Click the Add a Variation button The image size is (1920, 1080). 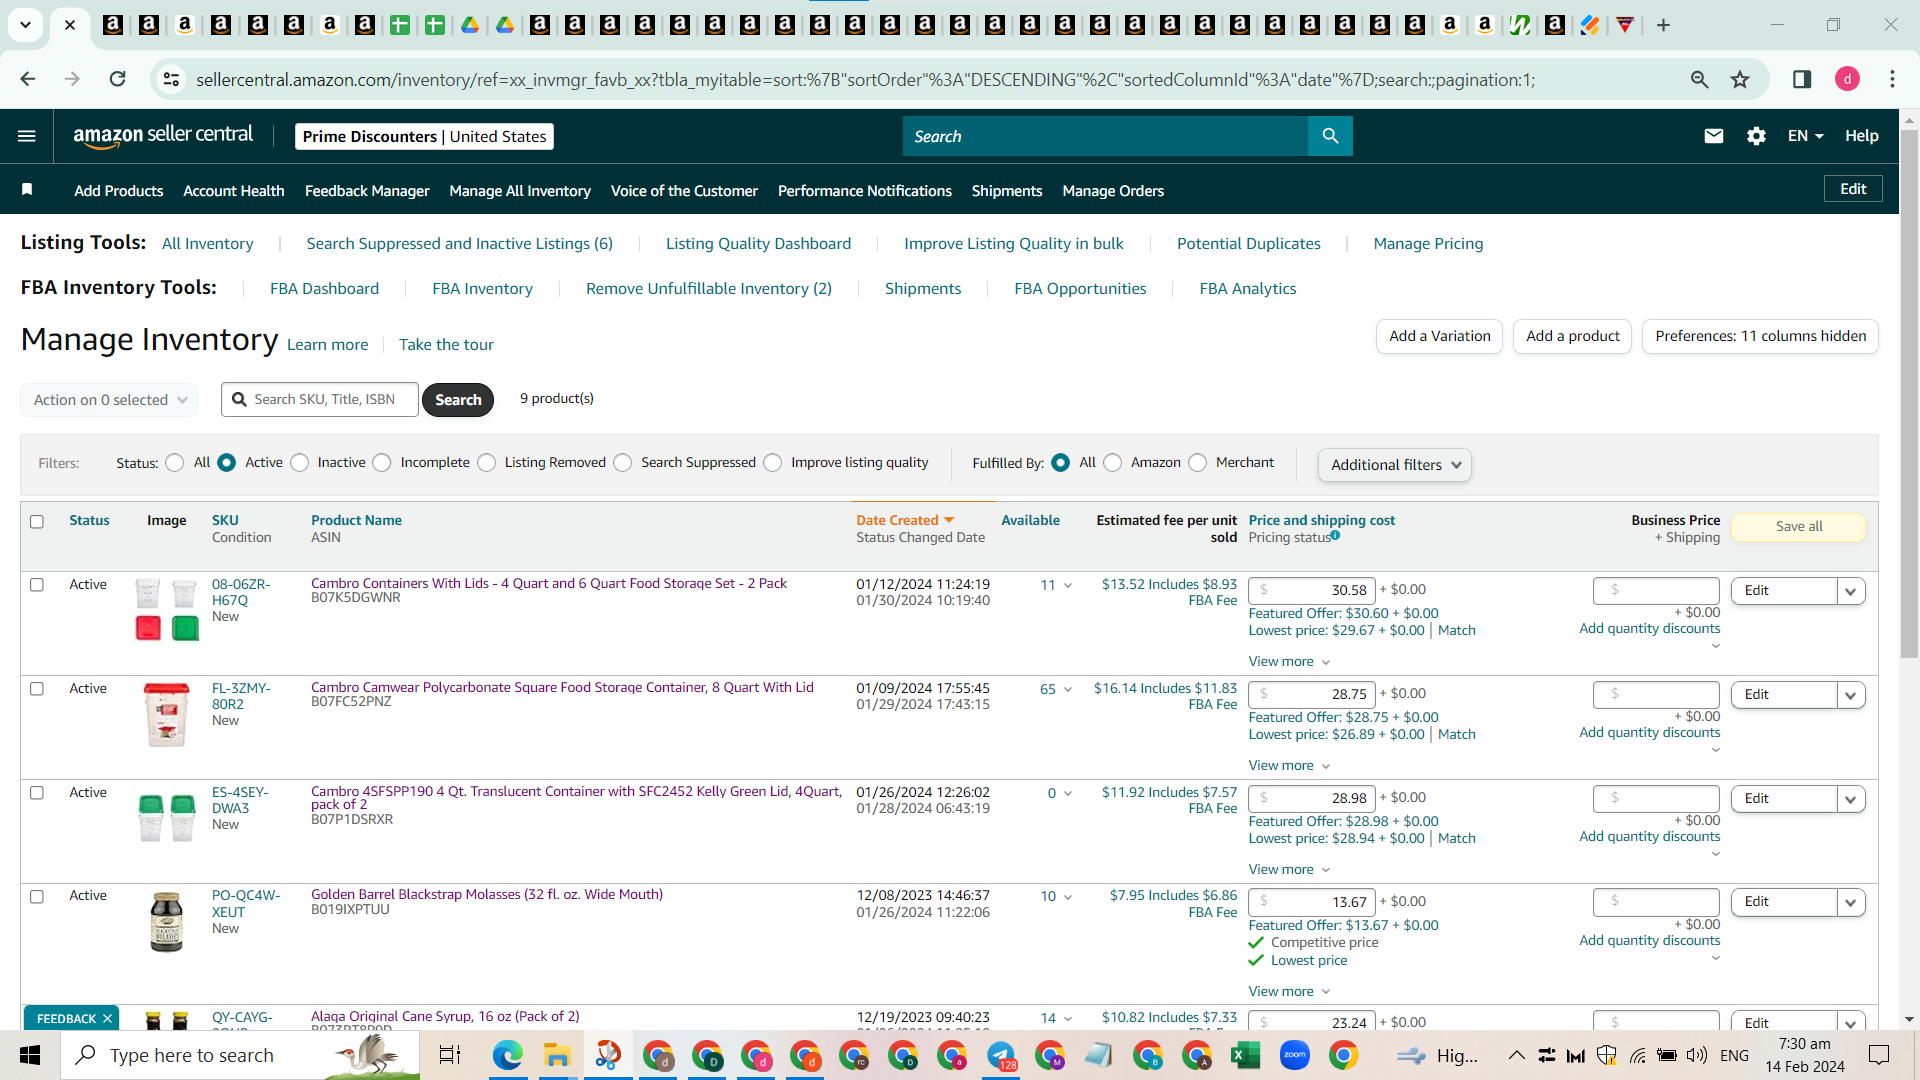coord(1439,336)
